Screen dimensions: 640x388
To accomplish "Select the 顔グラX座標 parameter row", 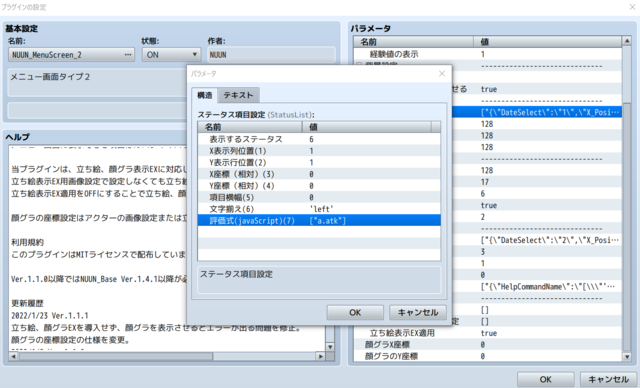I will (488, 345).
